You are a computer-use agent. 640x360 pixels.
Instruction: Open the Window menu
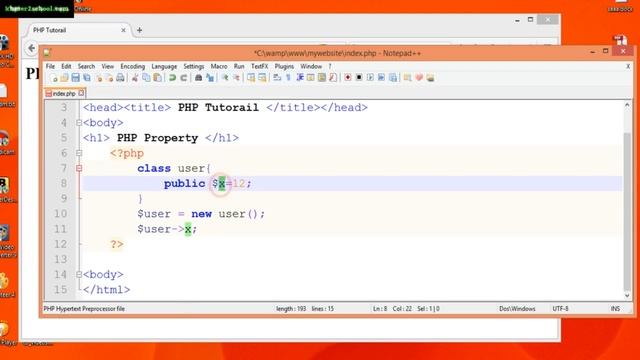click(311, 66)
